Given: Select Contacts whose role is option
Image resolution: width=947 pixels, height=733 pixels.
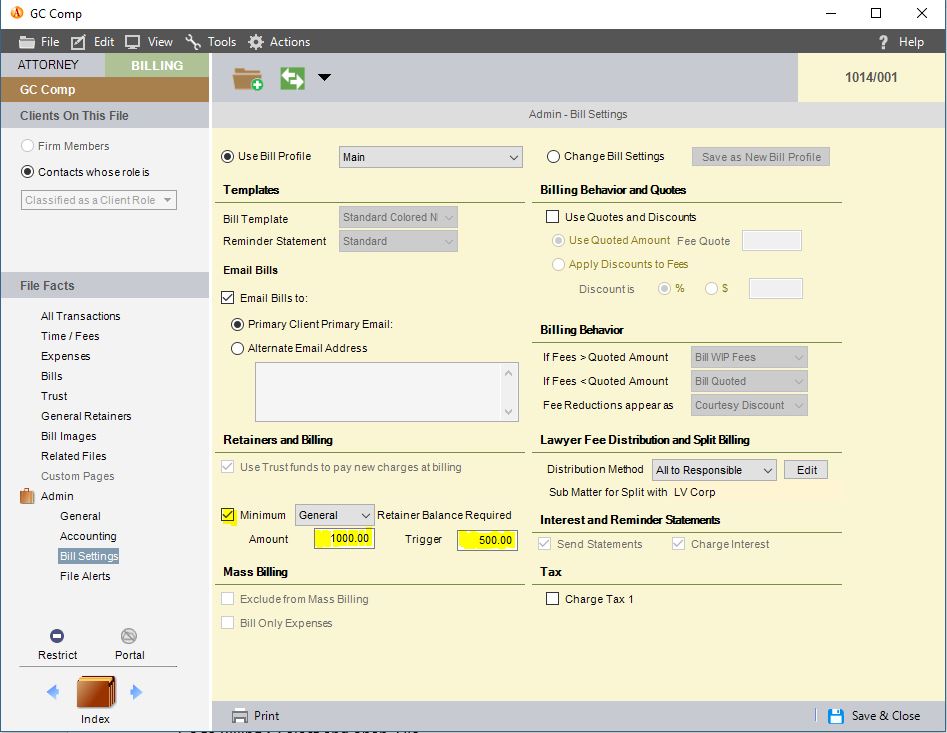Looking at the screenshot, I should [27, 171].
